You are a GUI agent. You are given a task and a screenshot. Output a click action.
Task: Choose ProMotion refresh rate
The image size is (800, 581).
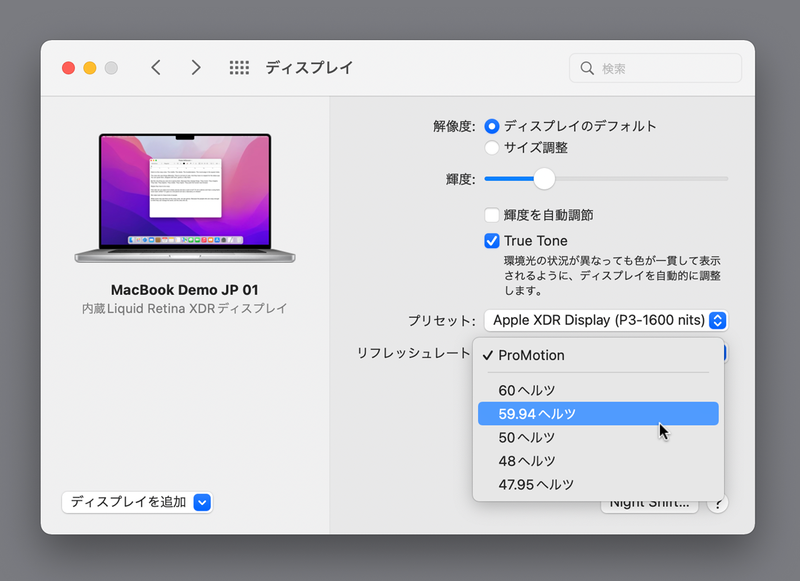point(598,355)
